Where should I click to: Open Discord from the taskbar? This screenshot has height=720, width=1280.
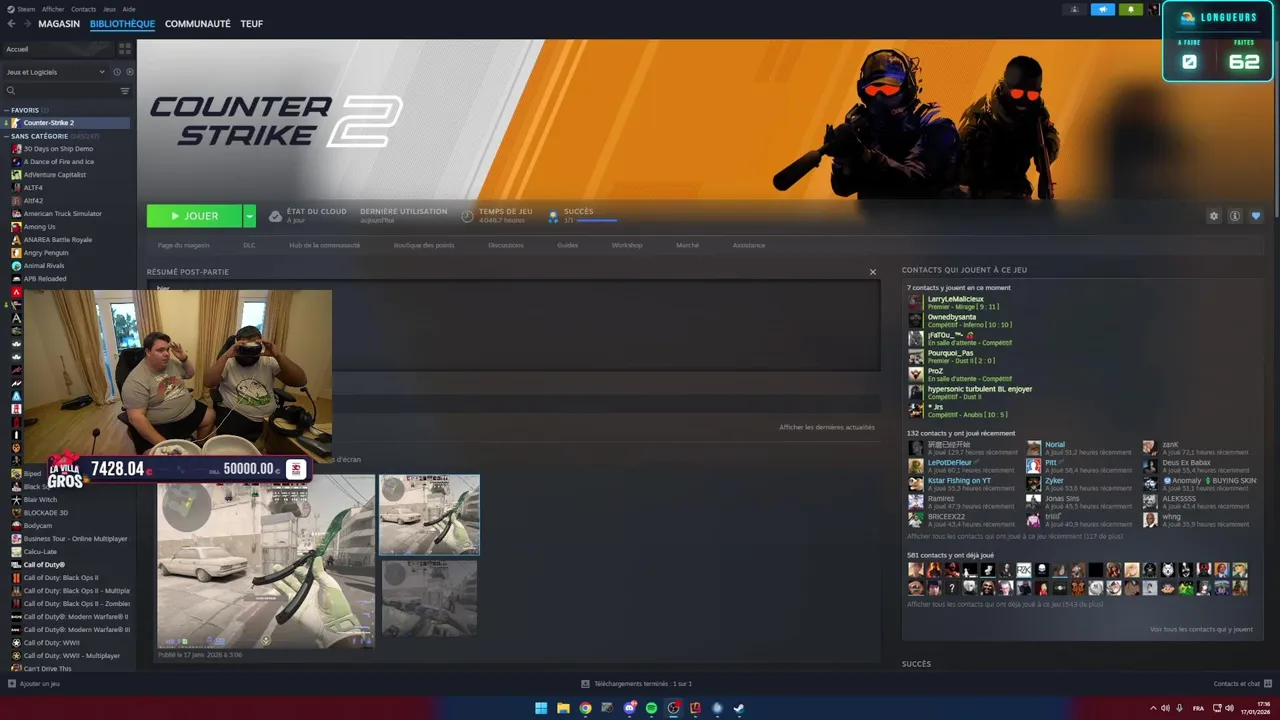pos(629,708)
